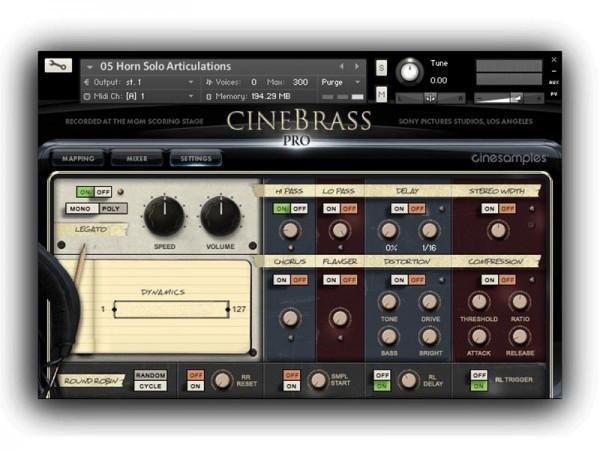
Task: Turn the Legato Speed knob
Action: tap(164, 216)
